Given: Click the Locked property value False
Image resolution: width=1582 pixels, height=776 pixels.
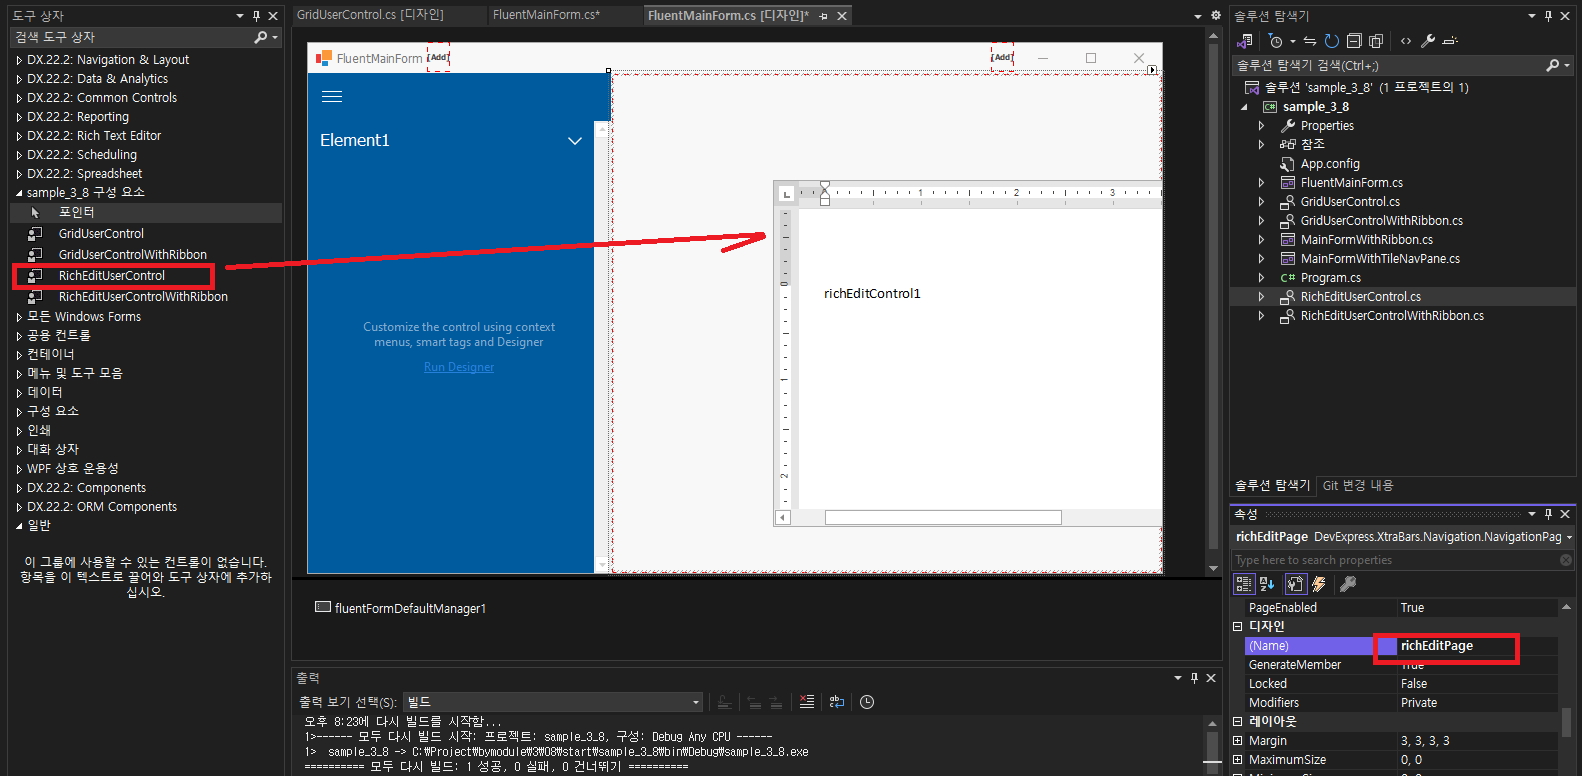Looking at the screenshot, I should point(1477,684).
